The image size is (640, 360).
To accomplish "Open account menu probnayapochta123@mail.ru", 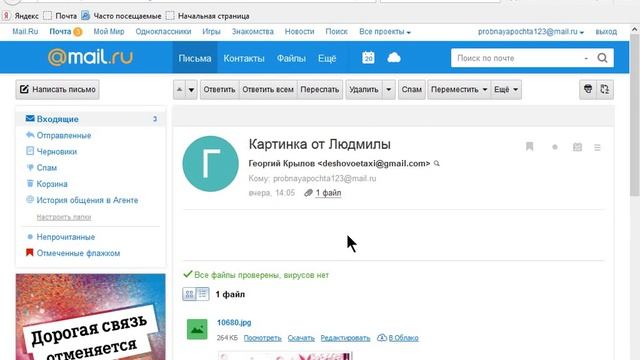I will click(x=531, y=31).
